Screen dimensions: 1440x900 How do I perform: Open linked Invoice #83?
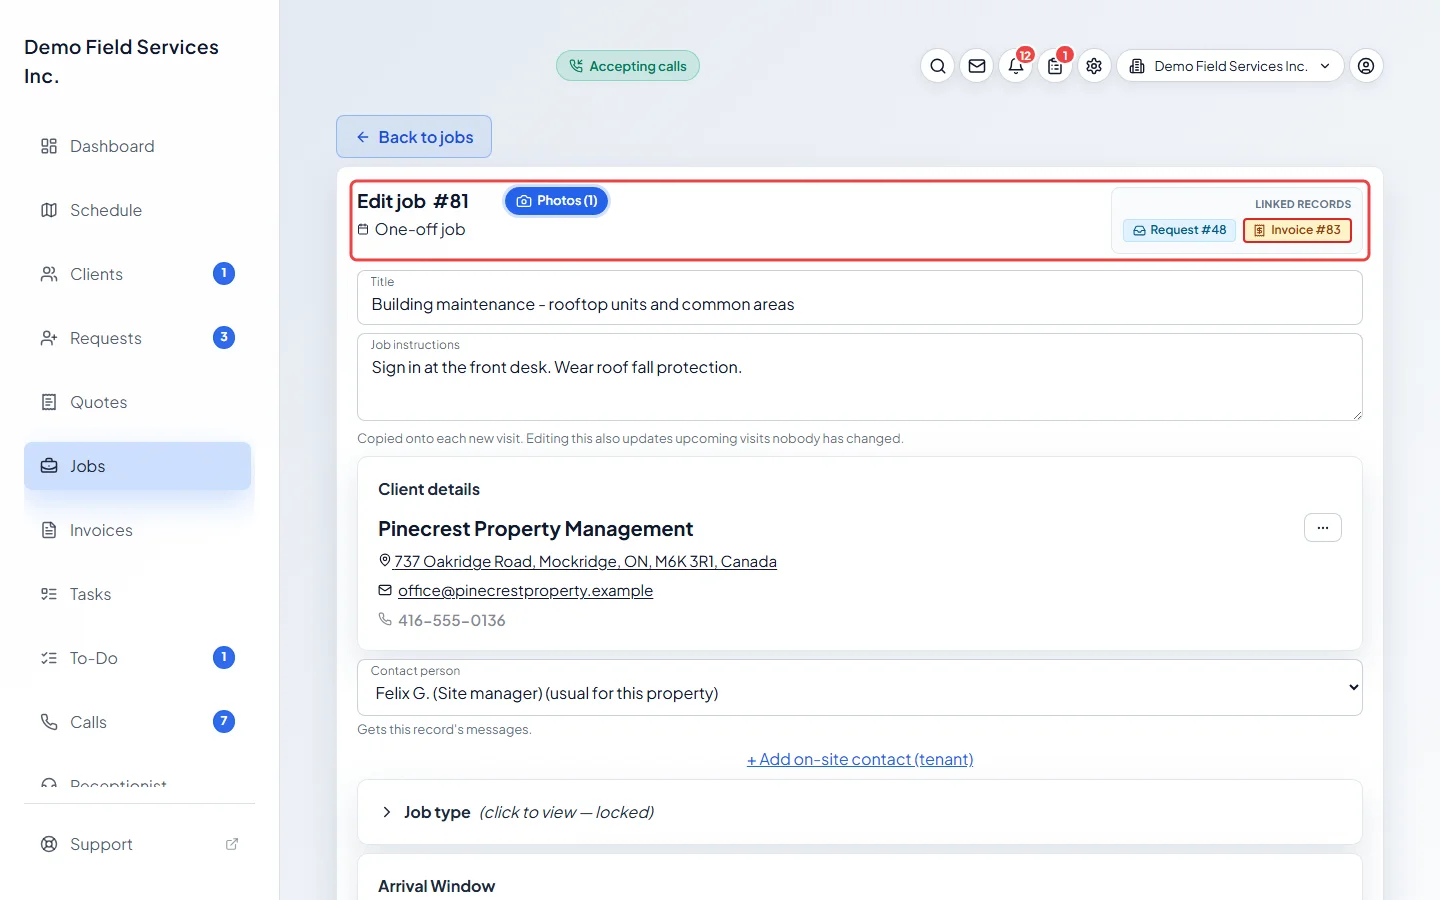click(x=1298, y=230)
